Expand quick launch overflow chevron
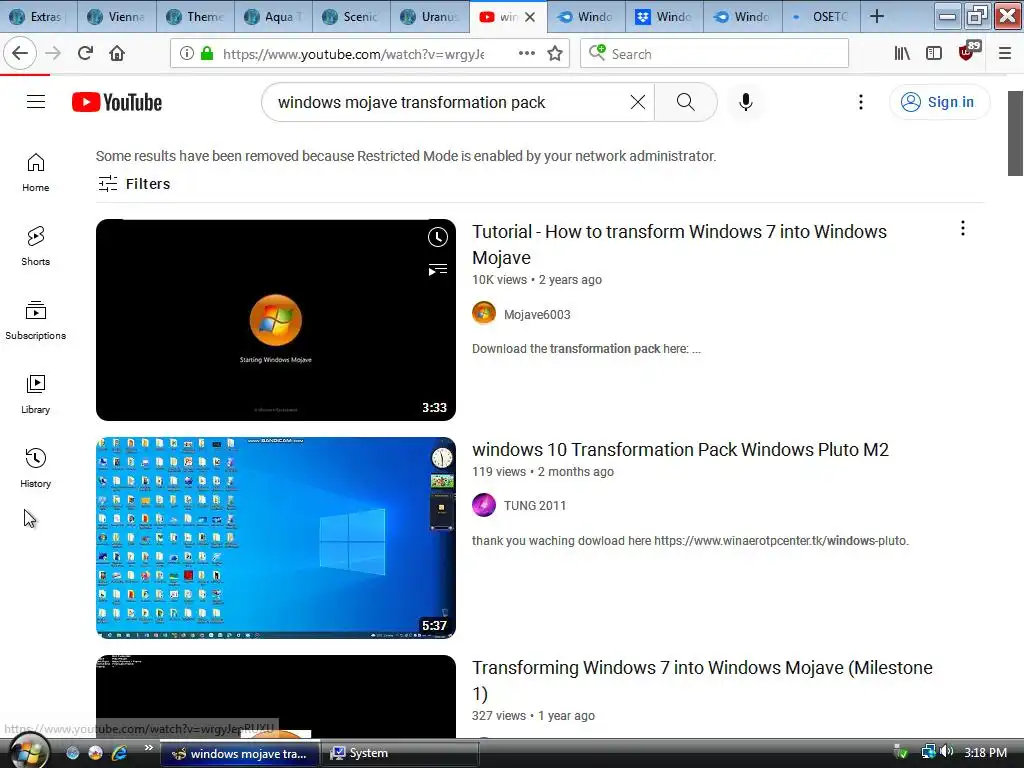The image size is (1024, 768). (x=148, y=748)
